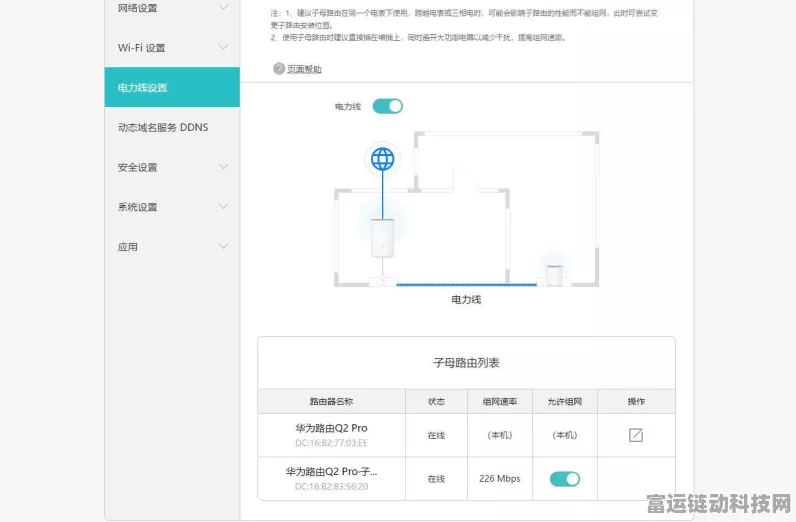Disable 允许组网 for Q2 Pro-子 router
The image size is (796, 522).
tap(565, 479)
